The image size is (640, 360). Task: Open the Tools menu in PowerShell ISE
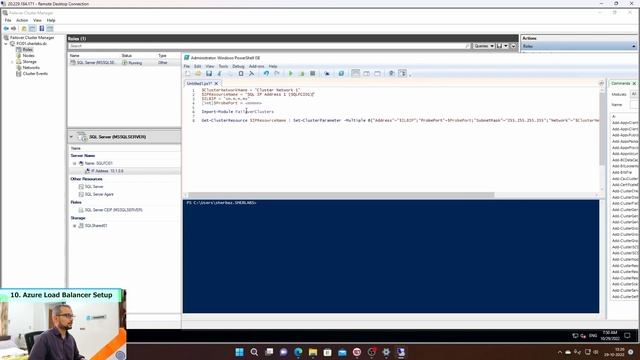(x=223, y=66)
